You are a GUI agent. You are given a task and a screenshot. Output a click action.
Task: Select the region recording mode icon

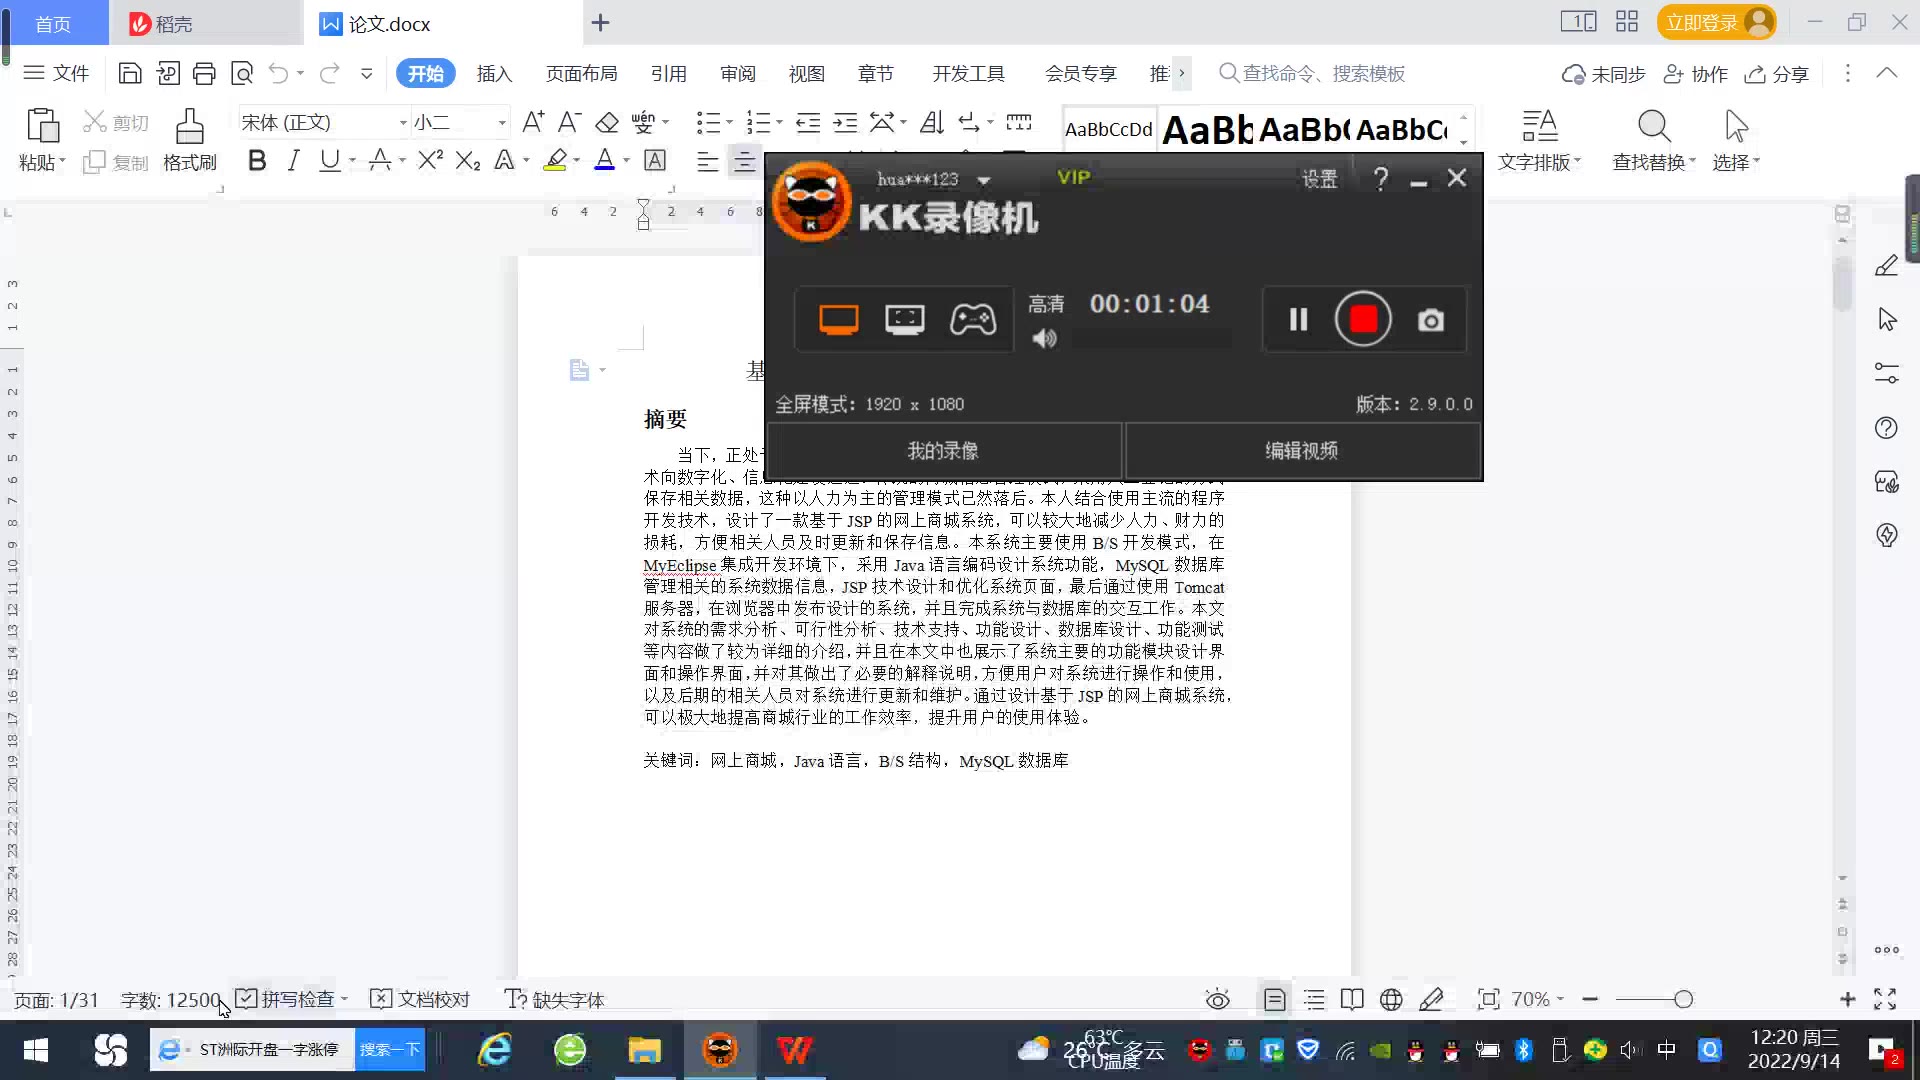904,320
